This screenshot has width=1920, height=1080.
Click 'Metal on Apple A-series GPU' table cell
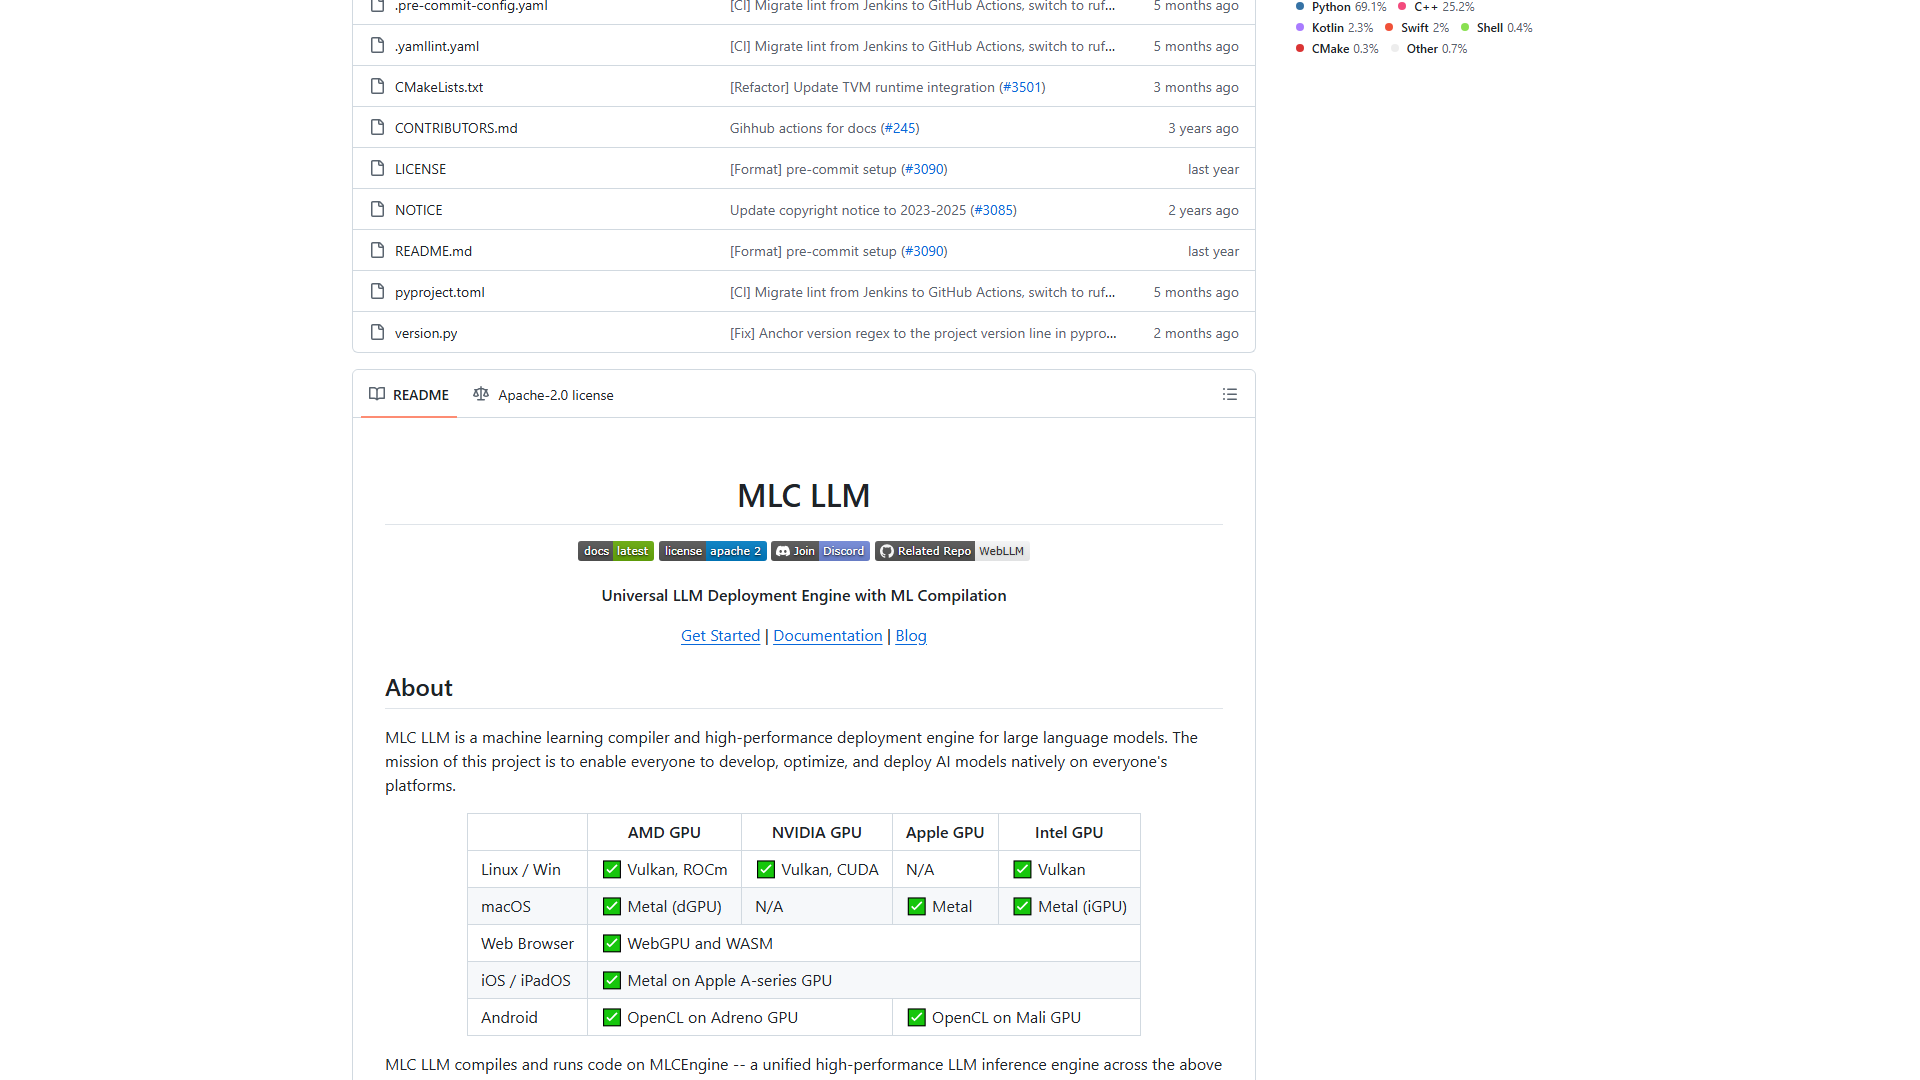tap(864, 980)
